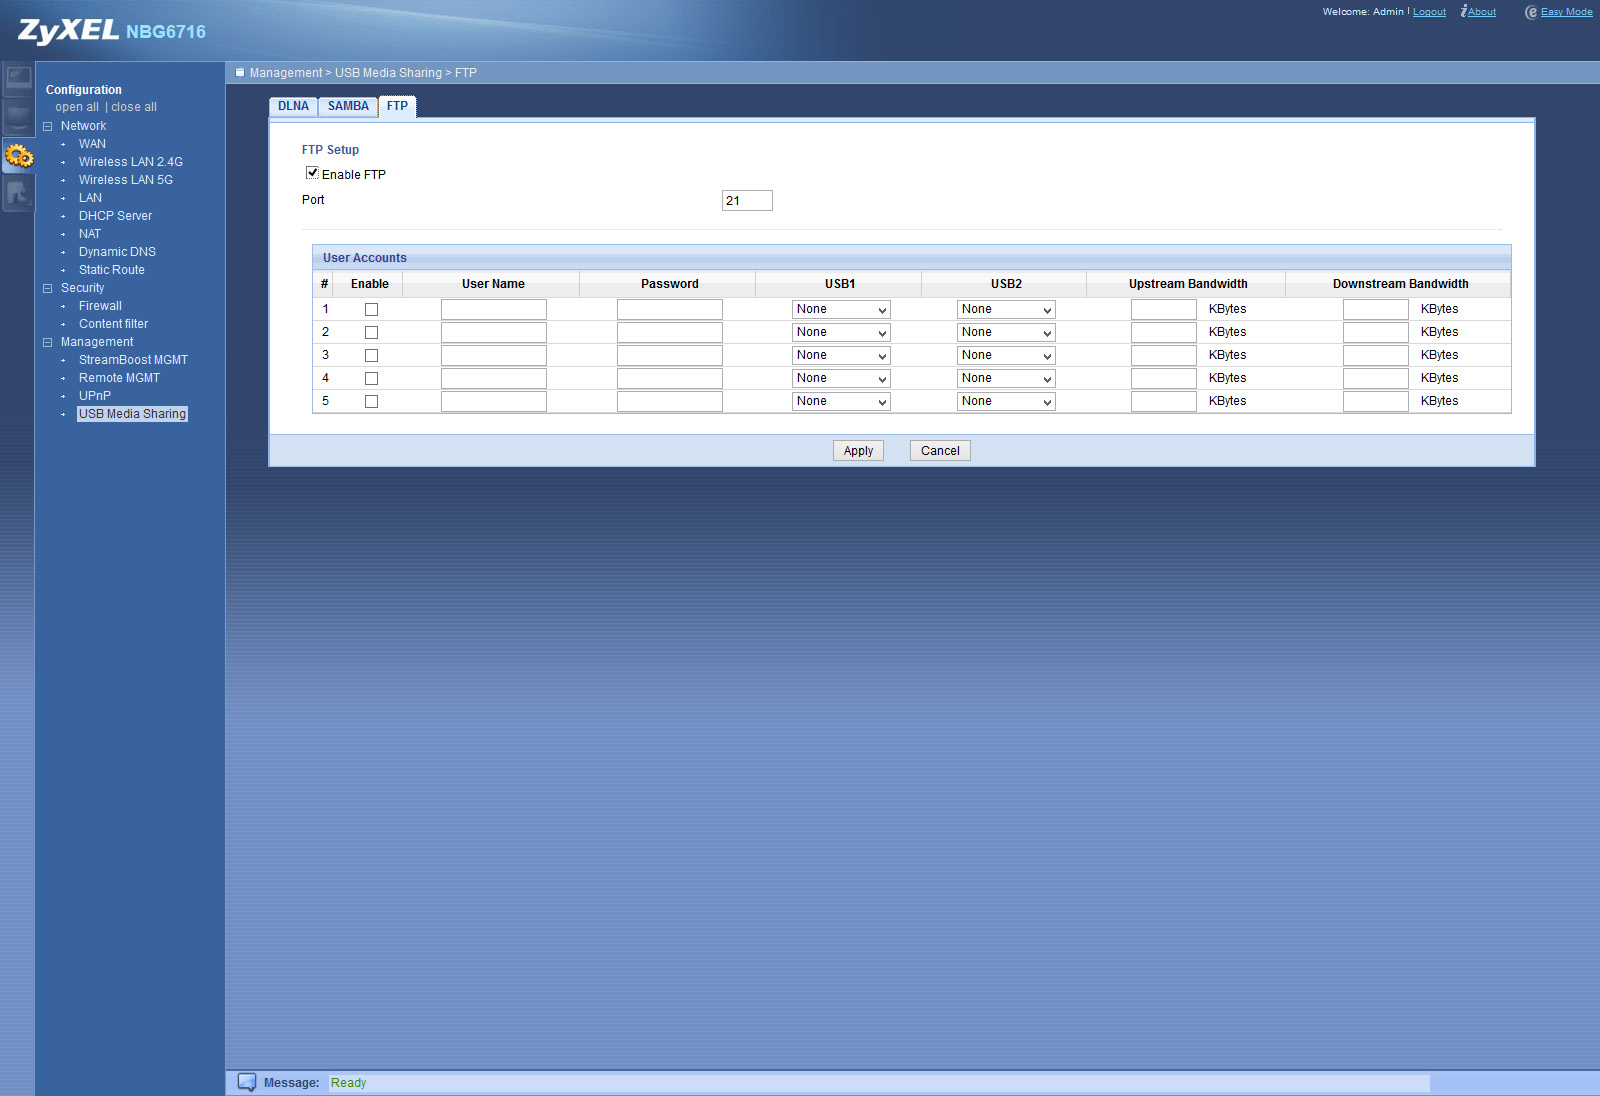
Task: Open USB2 dropdown for row 5
Action: coord(1006,402)
